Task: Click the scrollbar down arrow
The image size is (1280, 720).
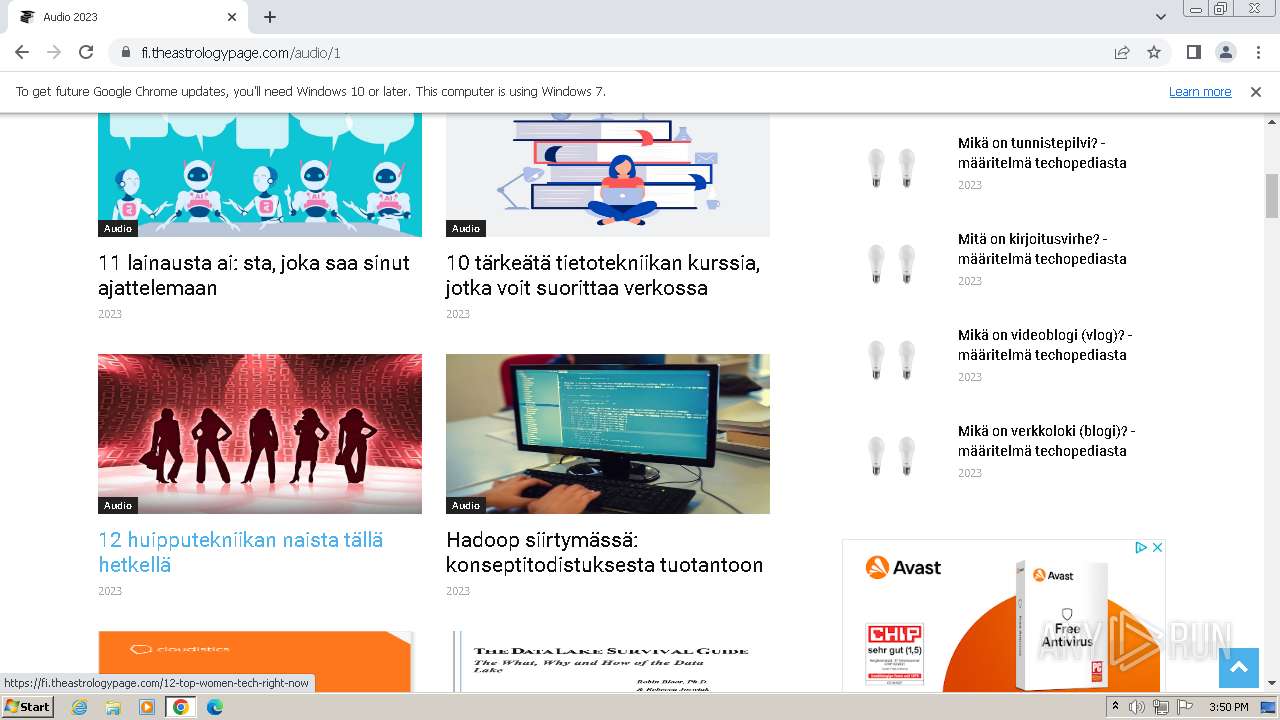Action: [x=1272, y=683]
